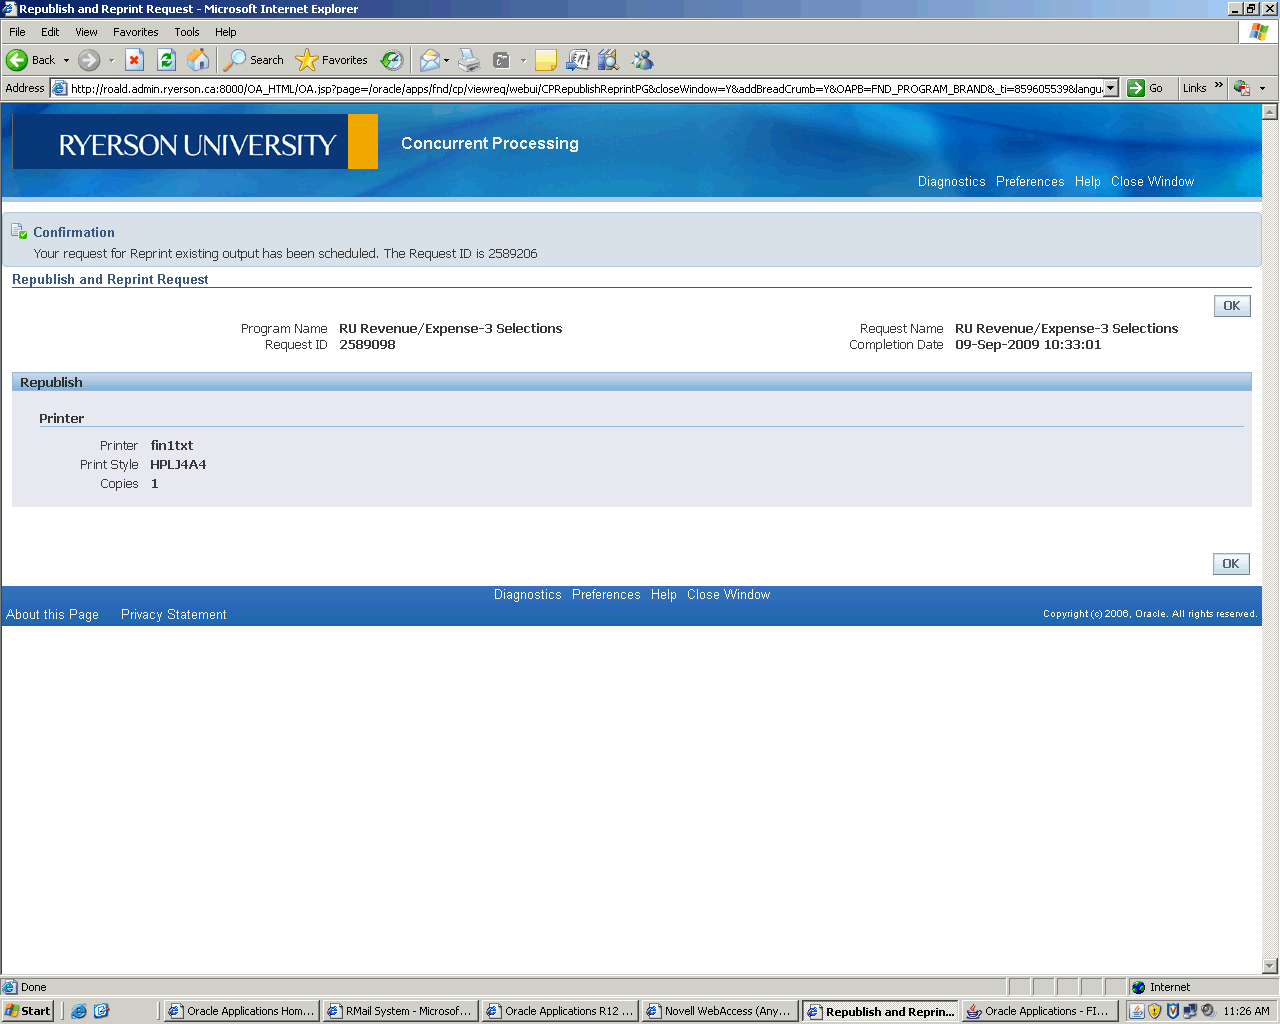The width and height of the screenshot is (1280, 1024).
Task: Click the Messenger toolbar icon
Action: tap(642, 60)
